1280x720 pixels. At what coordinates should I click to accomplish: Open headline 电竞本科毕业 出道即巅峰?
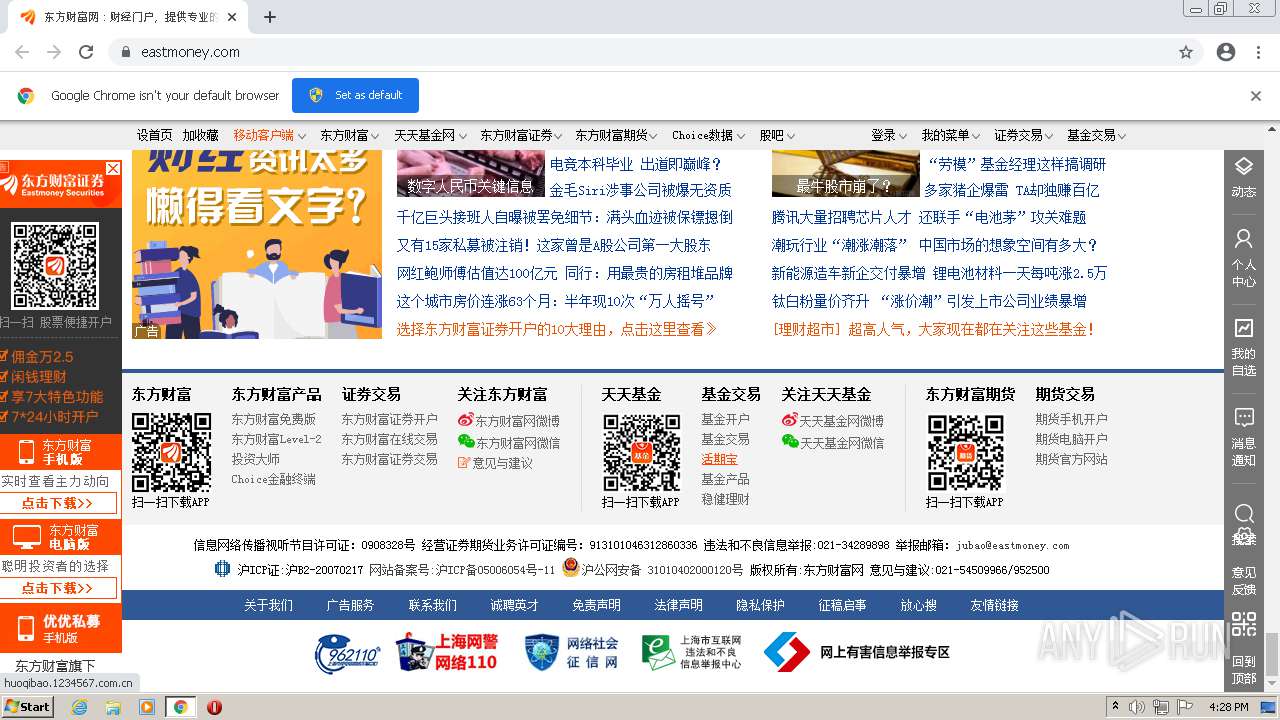click(x=635, y=164)
